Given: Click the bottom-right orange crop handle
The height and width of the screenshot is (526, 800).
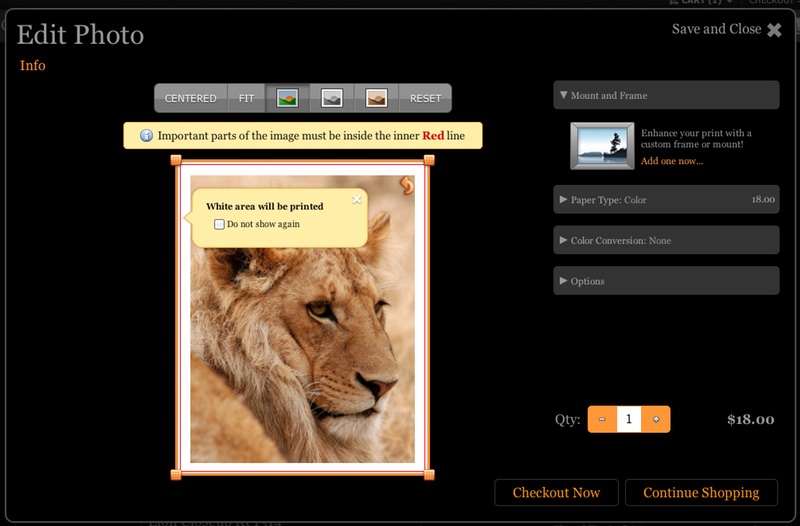Looking at the screenshot, I should 429,474.
